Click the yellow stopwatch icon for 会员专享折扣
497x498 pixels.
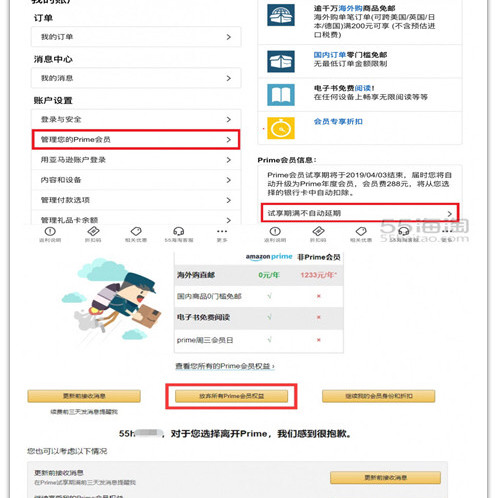(281, 128)
